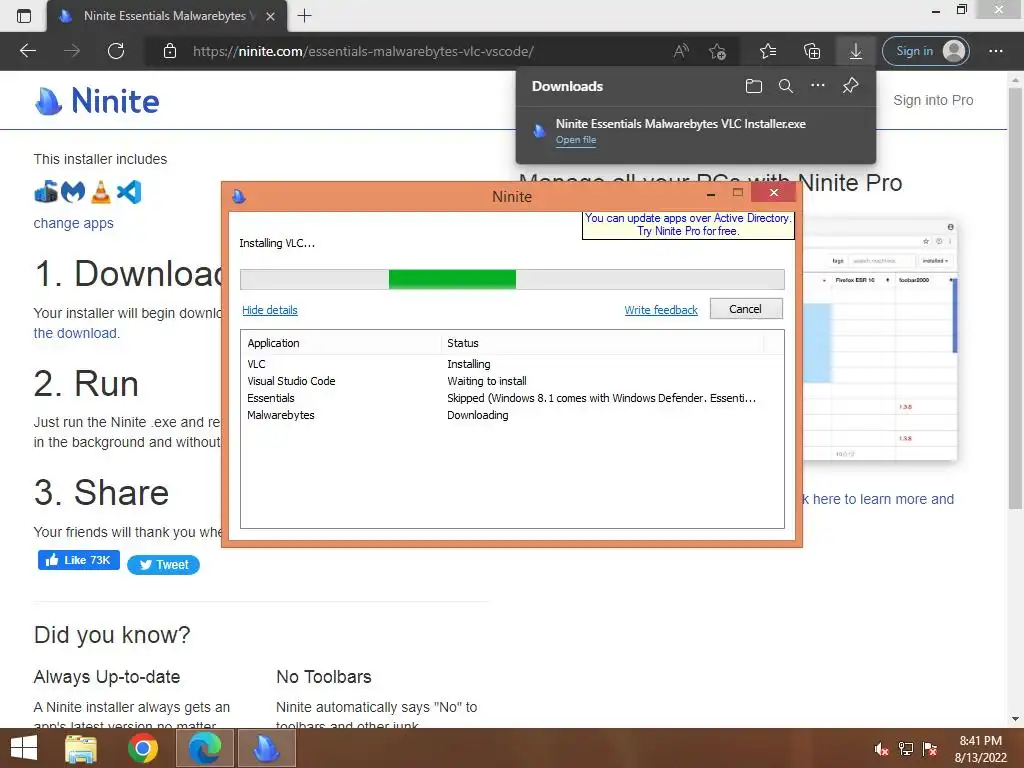Open more options in Downloads panel
Viewport: 1024px width, 768px height.
818,86
